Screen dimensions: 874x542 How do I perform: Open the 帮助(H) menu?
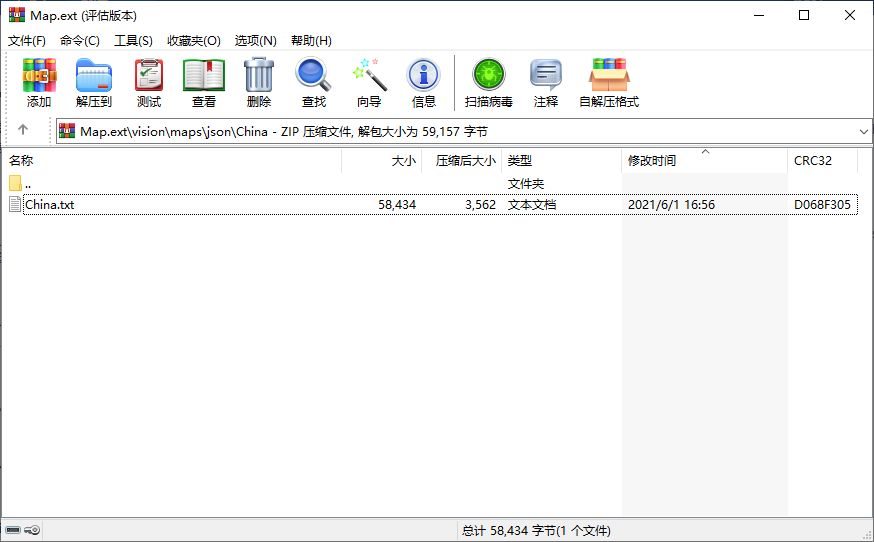coord(311,41)
